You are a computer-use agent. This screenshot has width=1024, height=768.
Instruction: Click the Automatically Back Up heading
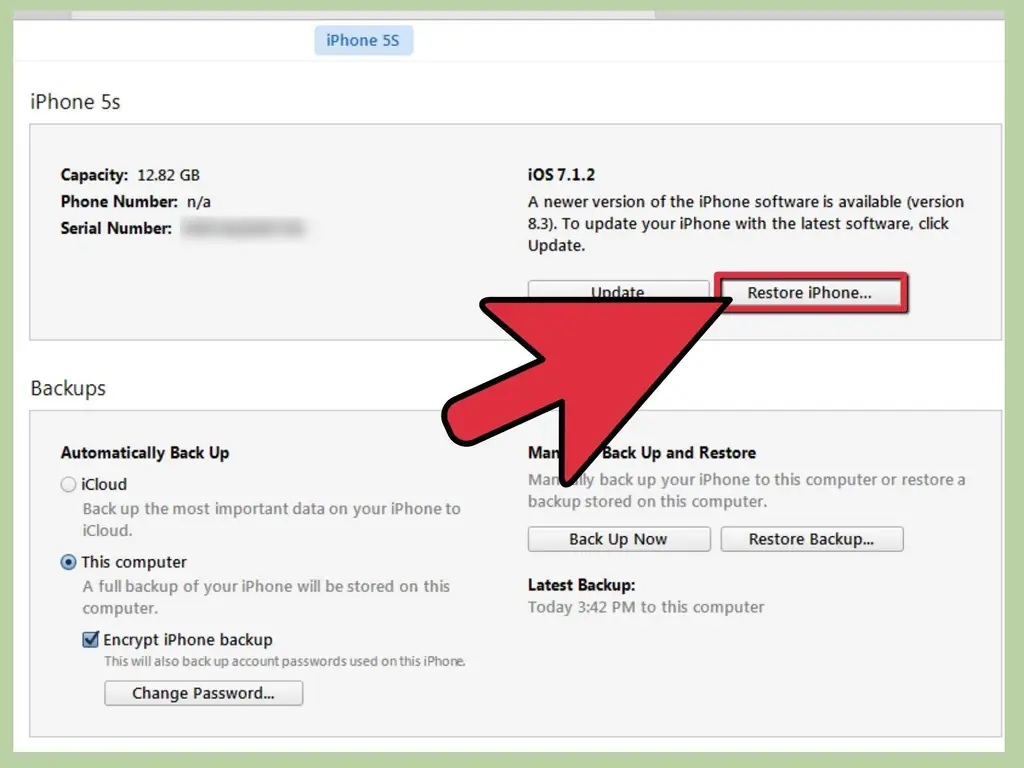click(145, 453)
